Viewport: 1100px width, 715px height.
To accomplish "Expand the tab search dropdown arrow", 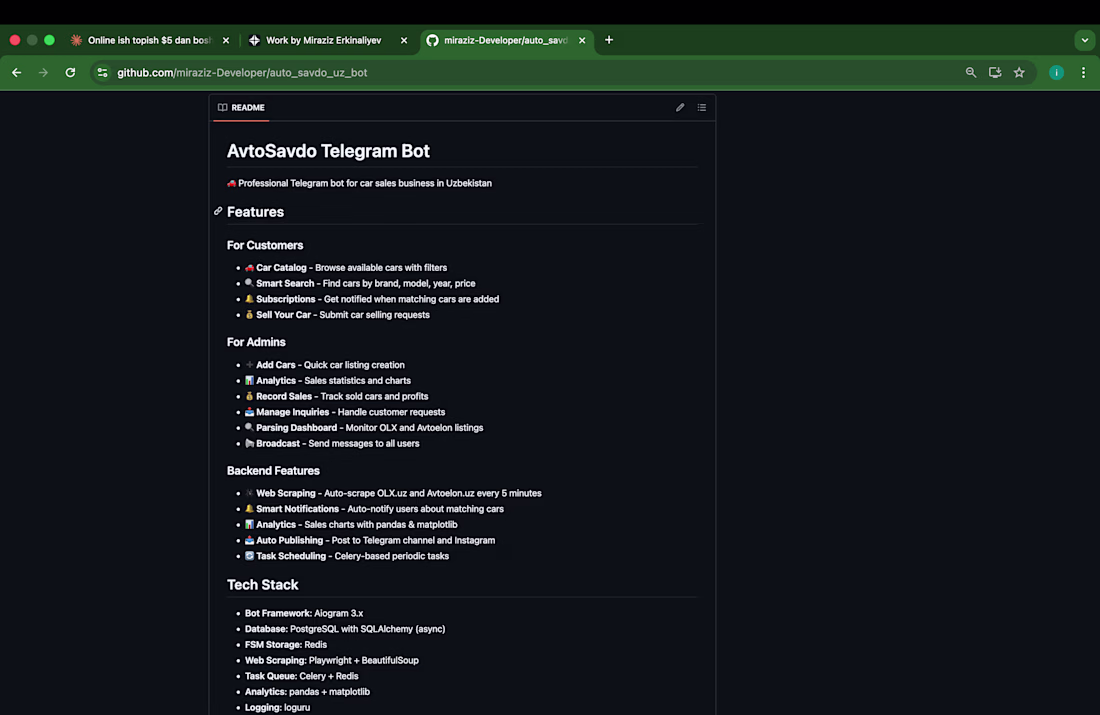I will pos(1085,40).
